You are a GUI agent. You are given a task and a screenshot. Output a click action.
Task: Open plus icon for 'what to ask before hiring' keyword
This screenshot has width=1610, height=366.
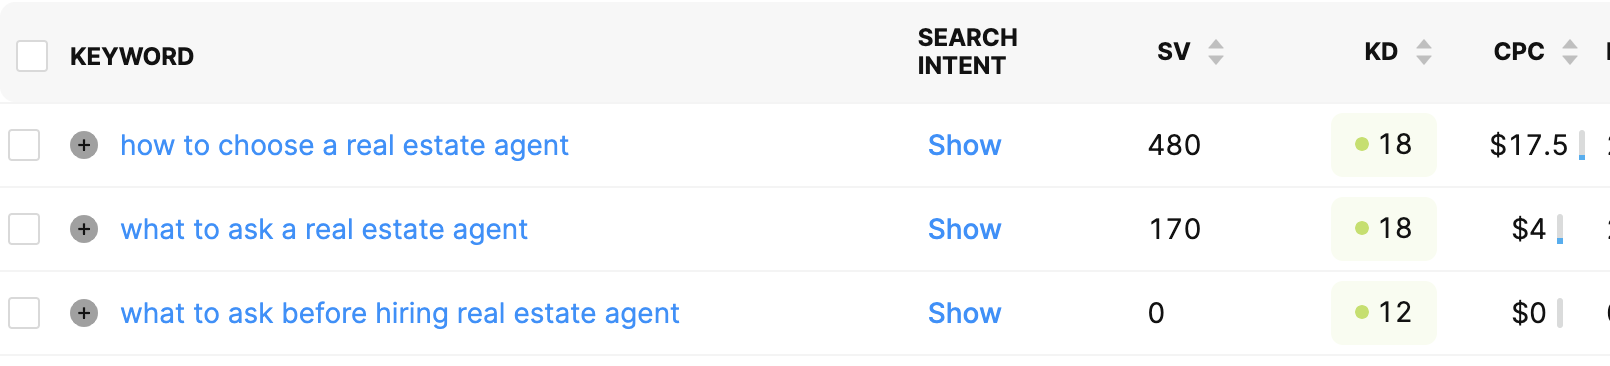[84, 313]
